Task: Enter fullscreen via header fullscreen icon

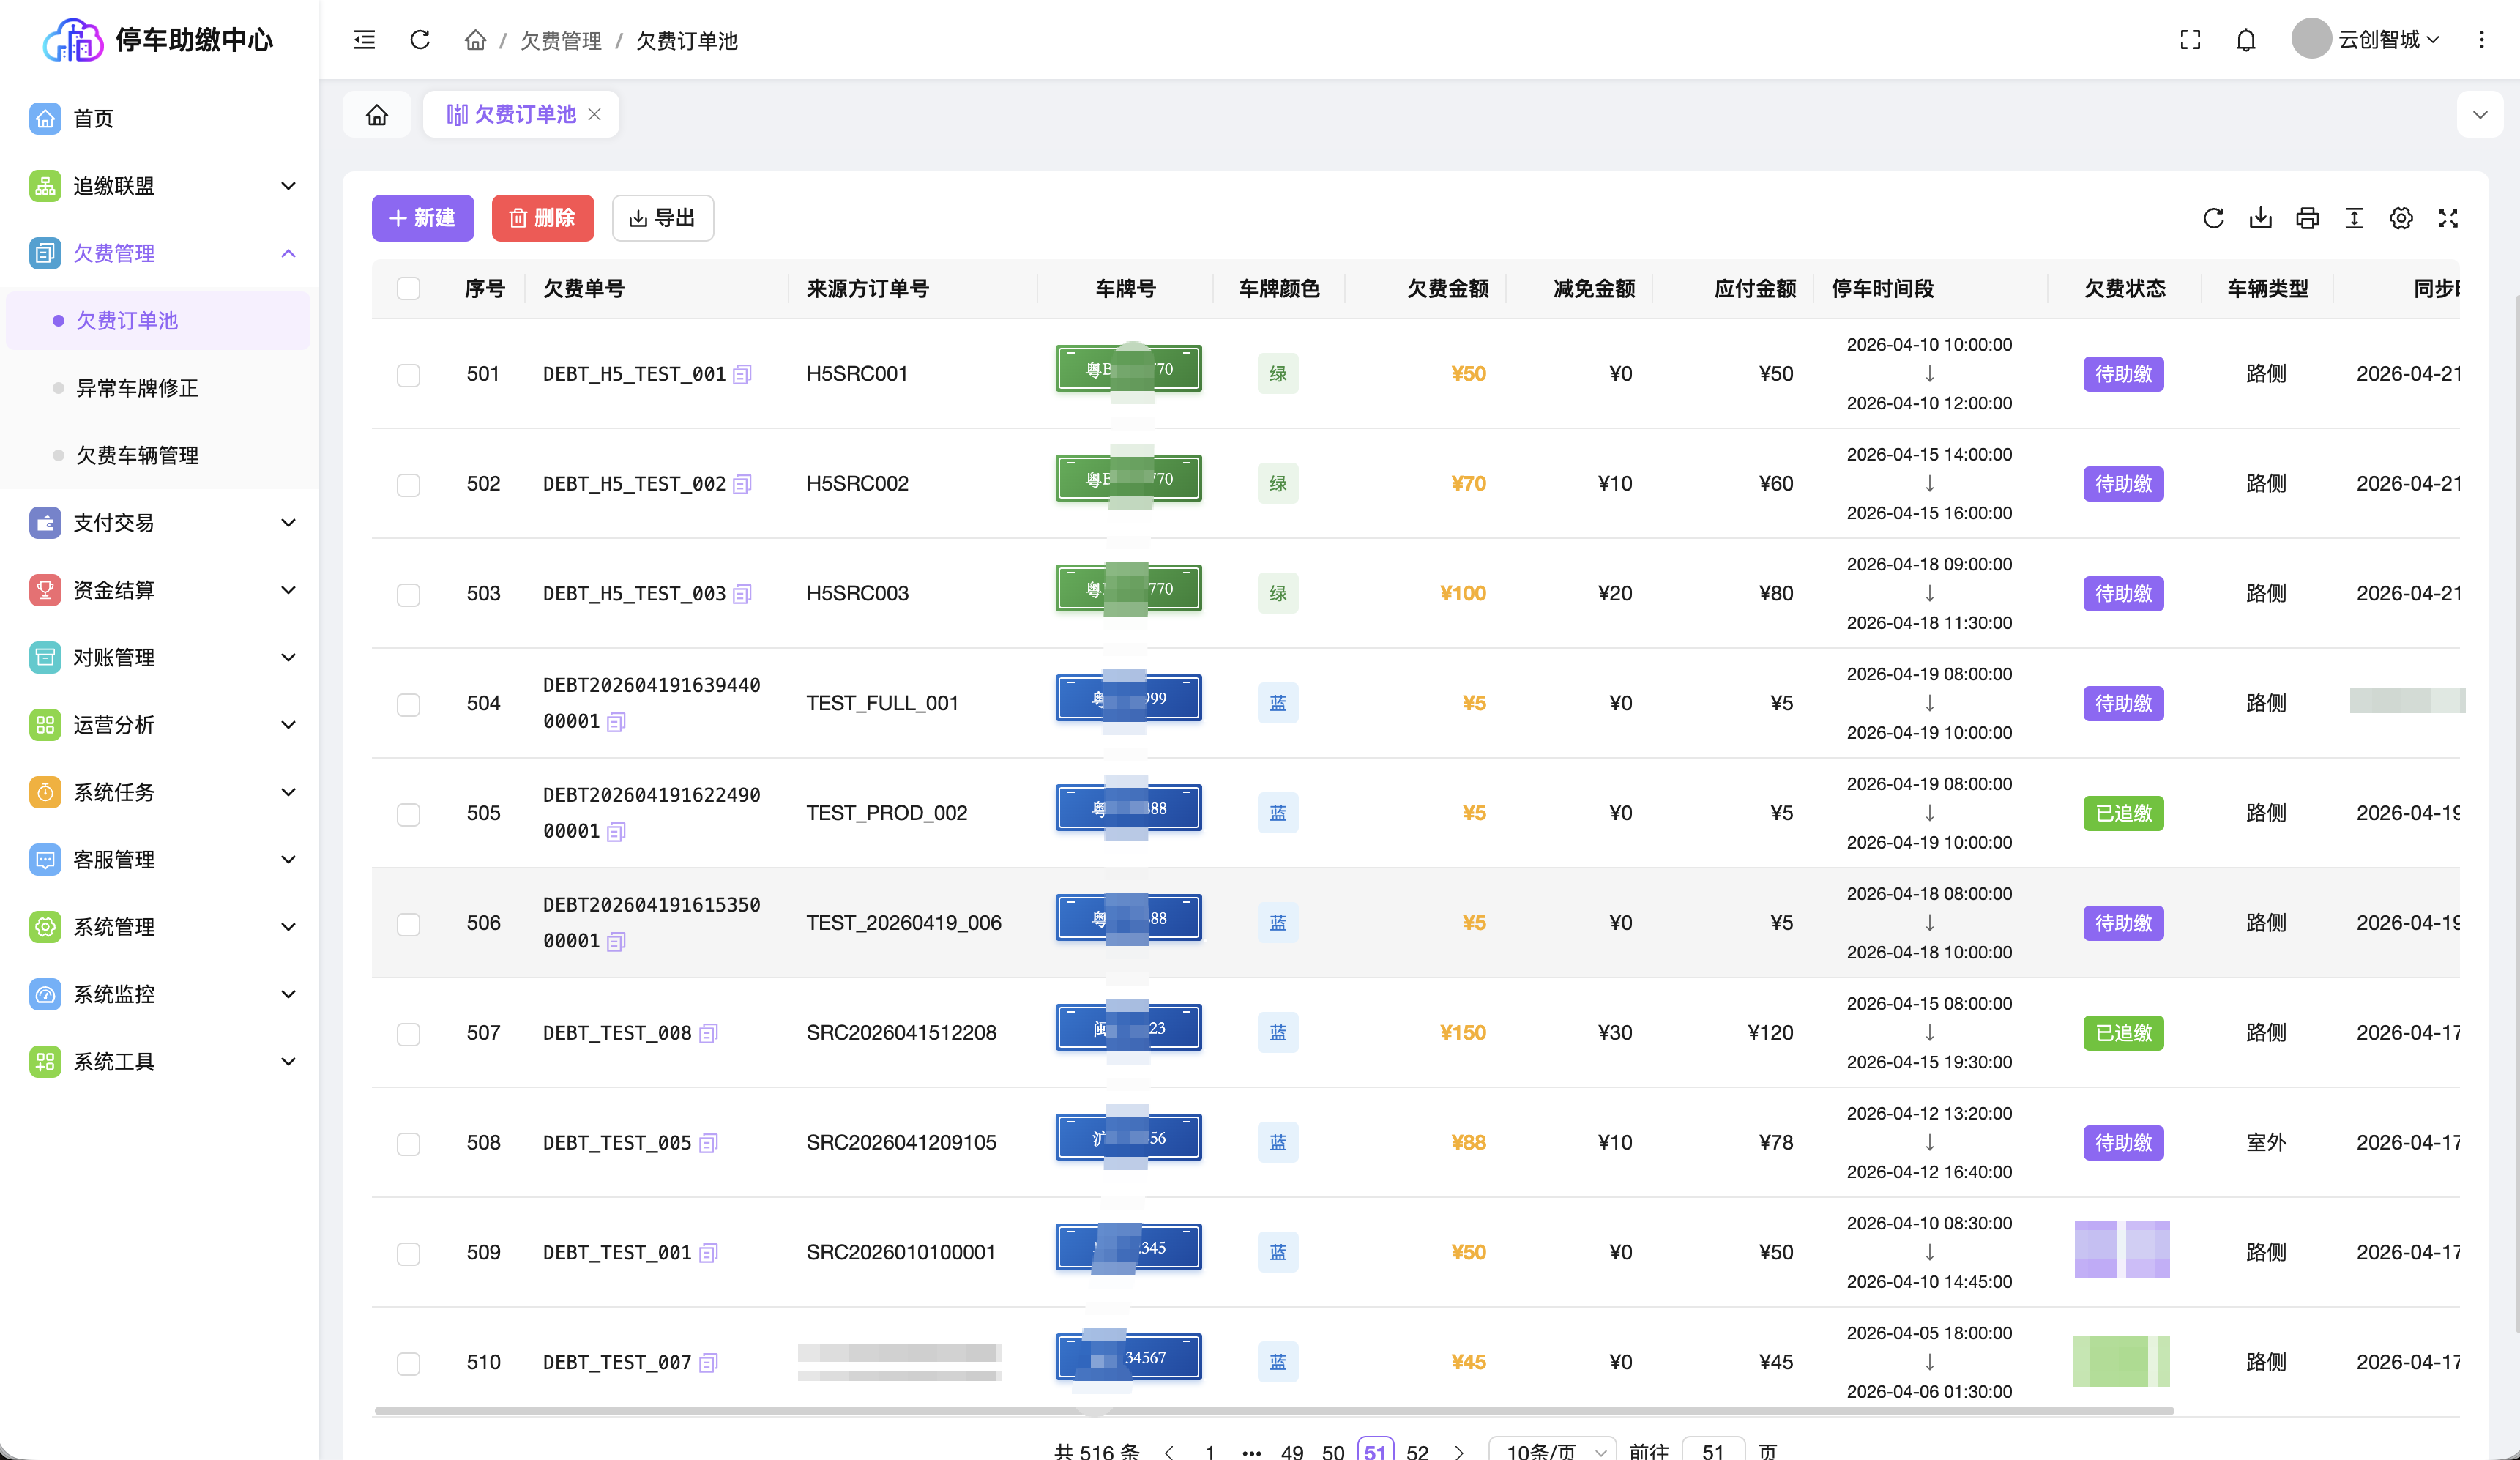Action: tap(2190, 40)
